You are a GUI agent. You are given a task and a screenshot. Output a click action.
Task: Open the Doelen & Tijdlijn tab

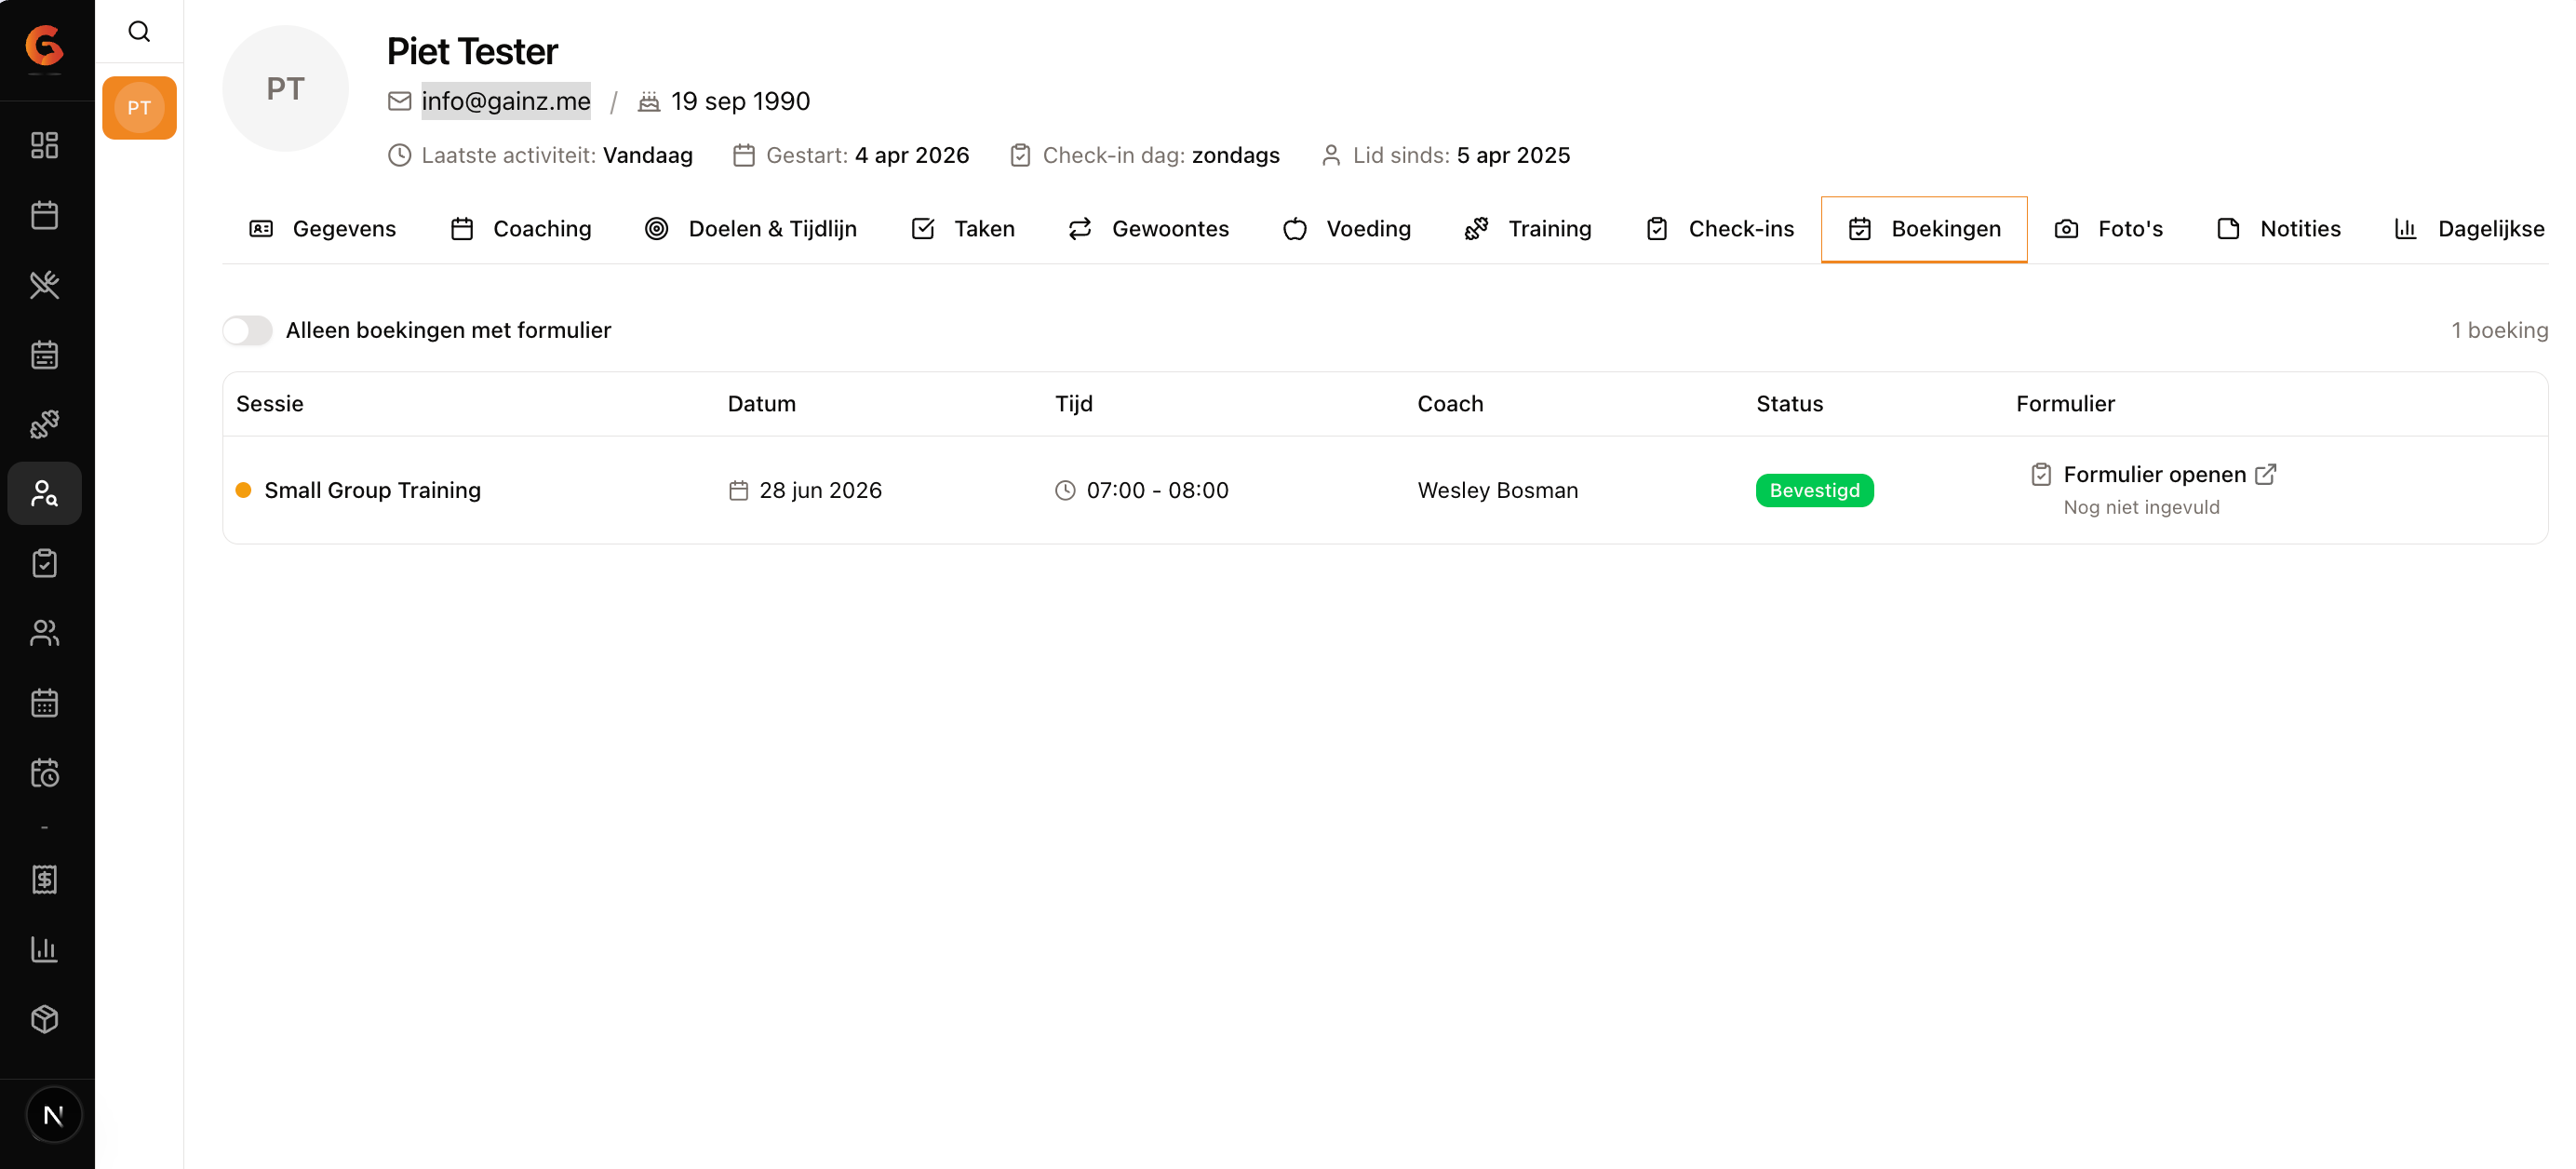coord(751,229)
